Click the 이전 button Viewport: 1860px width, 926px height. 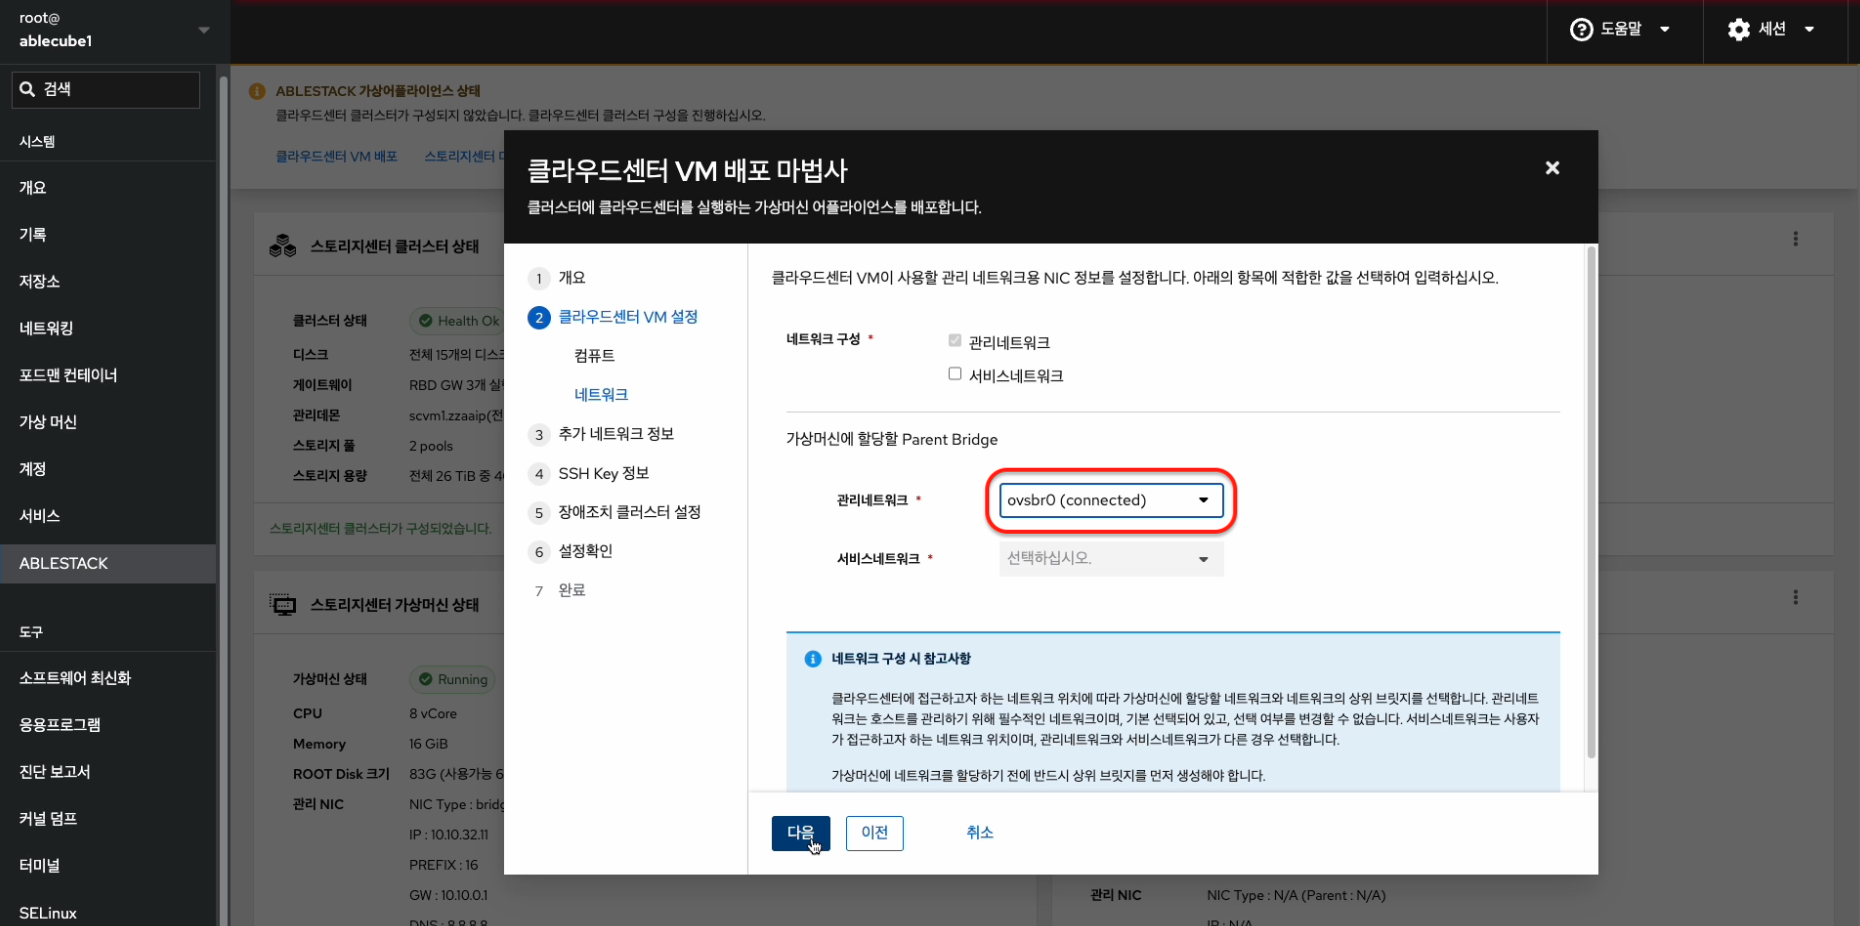[x=874, y=833]
